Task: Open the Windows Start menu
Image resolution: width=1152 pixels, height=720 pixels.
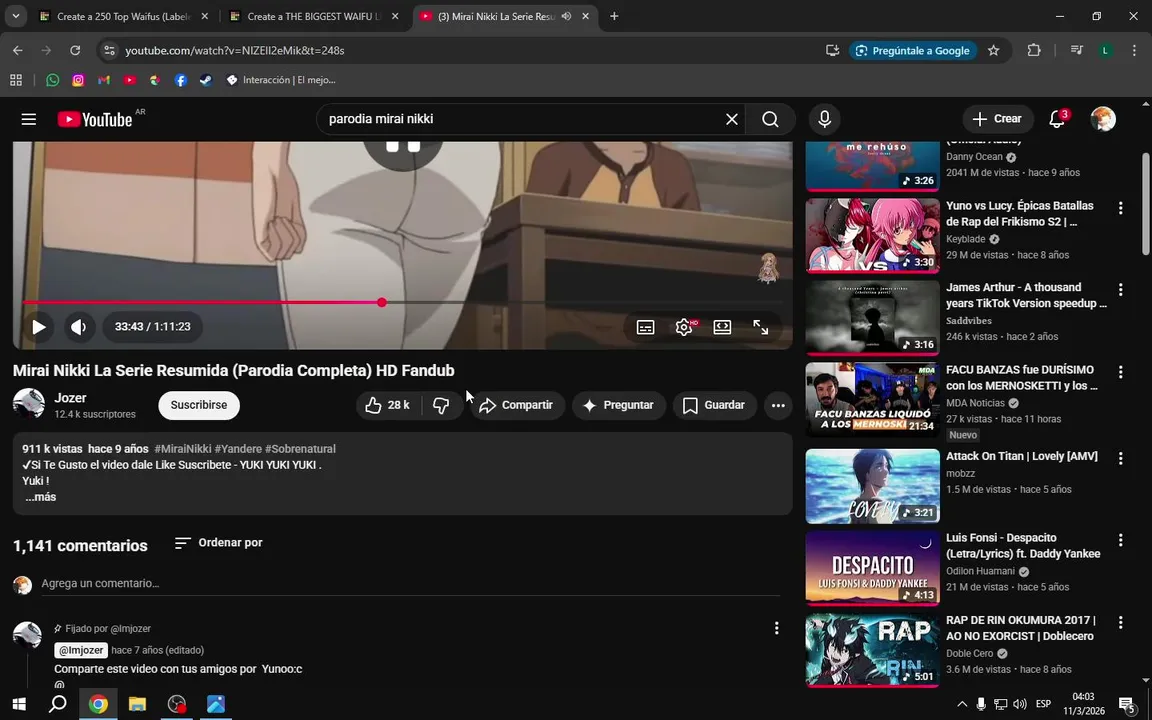Action: [19, 704]
